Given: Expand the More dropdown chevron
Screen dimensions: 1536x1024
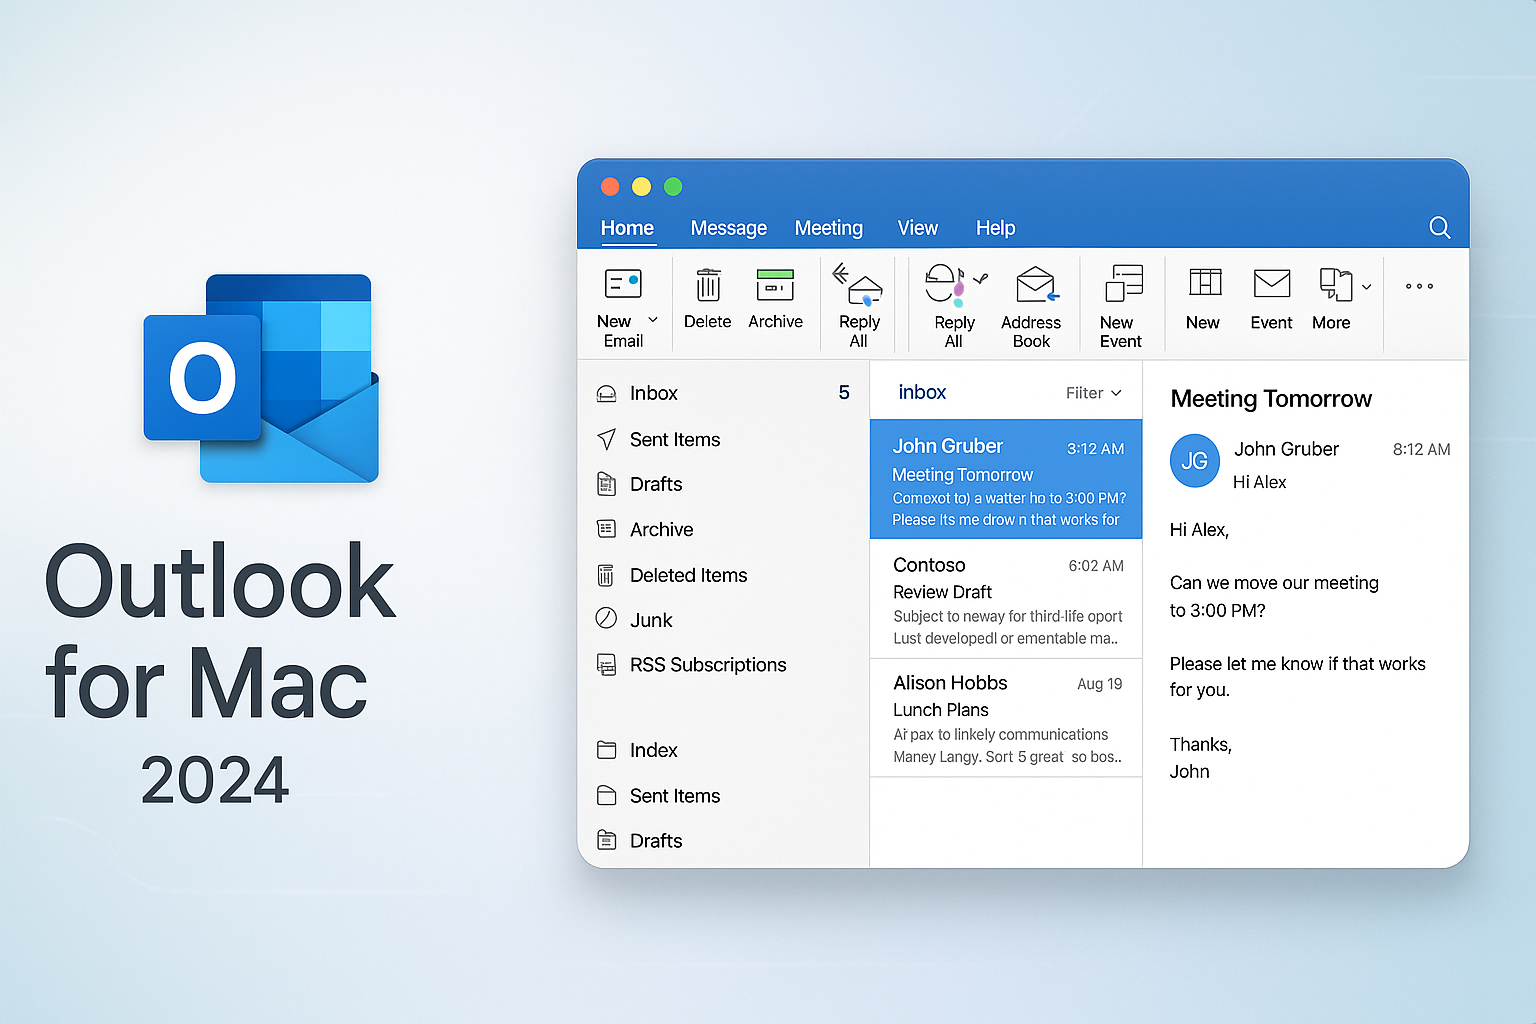Looking at the screenshot, I should [x=1366, y=287].
